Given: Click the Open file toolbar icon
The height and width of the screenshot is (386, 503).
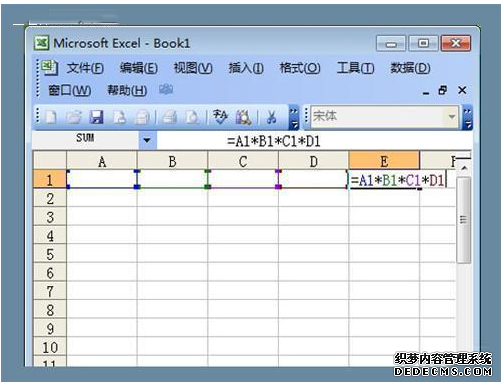Looking at the screenshot, I should click(x=74, y=117).
